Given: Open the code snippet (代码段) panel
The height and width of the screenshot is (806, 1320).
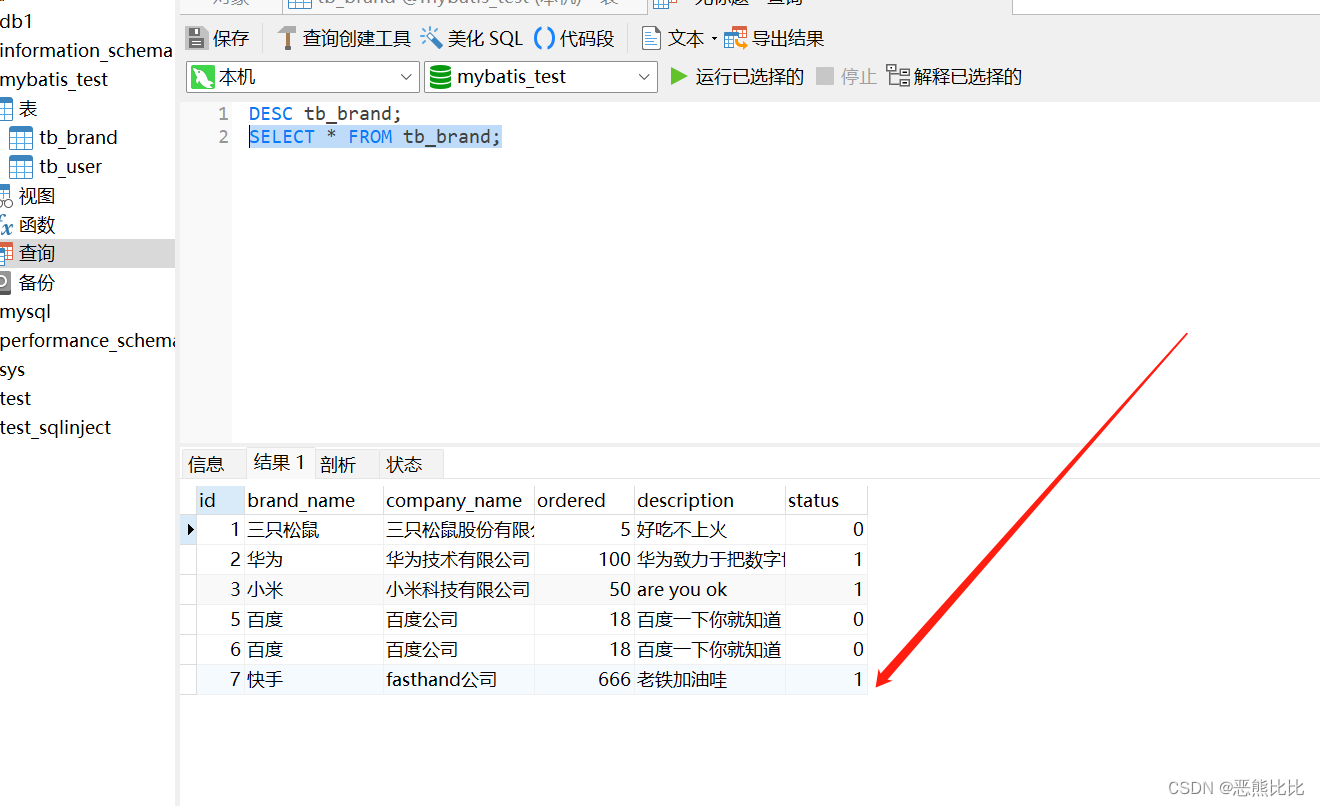Looking at the screenshot, I should click(x=574, y=38).
